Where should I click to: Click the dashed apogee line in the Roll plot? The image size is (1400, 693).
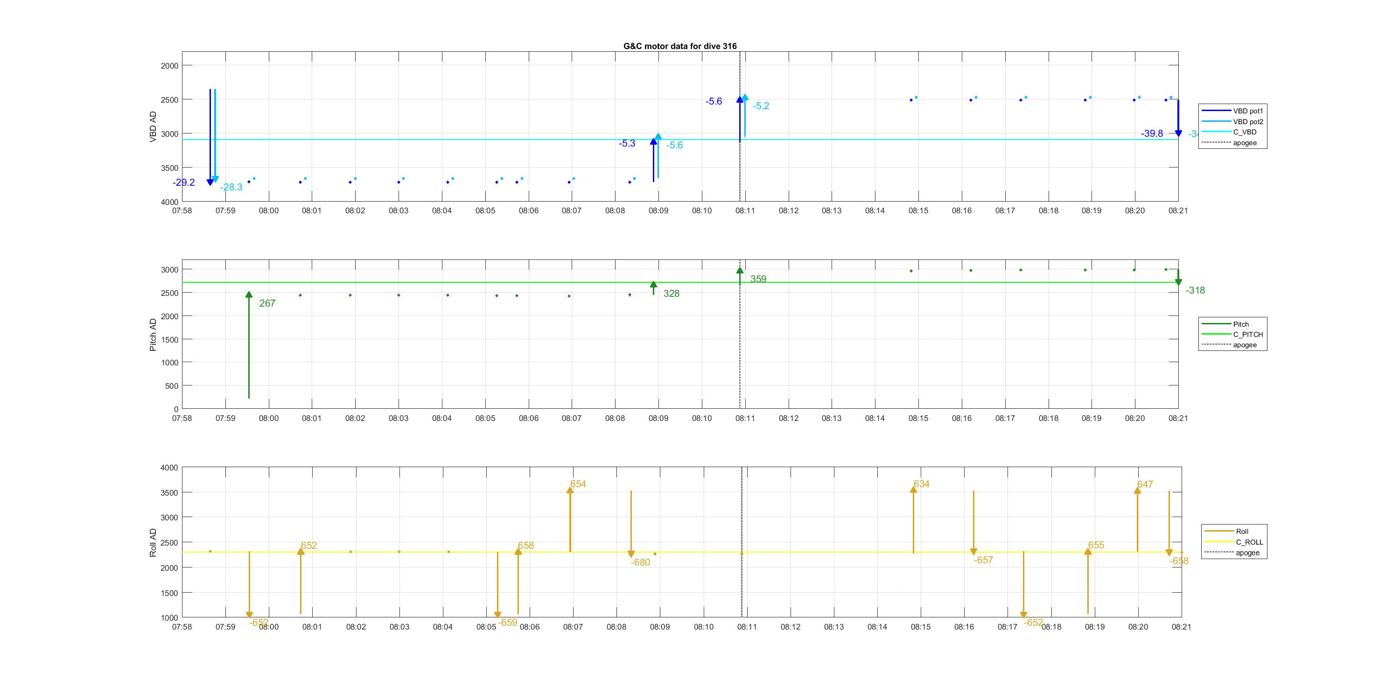click(x=742, y=542)
